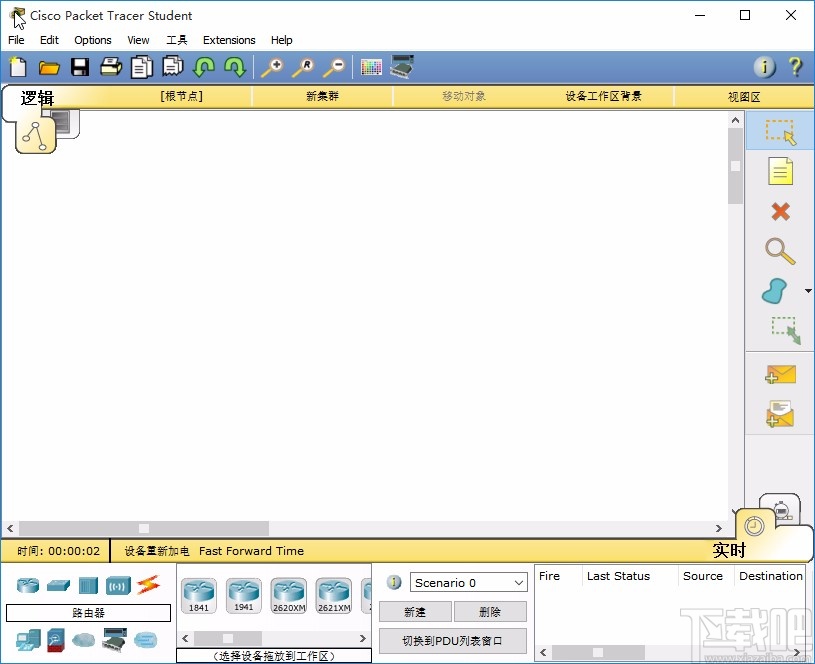Image resolution: width=815 pixels, height=664 pixels.
Task: Click the 新集群 button
Action: (x=322, y=96)
